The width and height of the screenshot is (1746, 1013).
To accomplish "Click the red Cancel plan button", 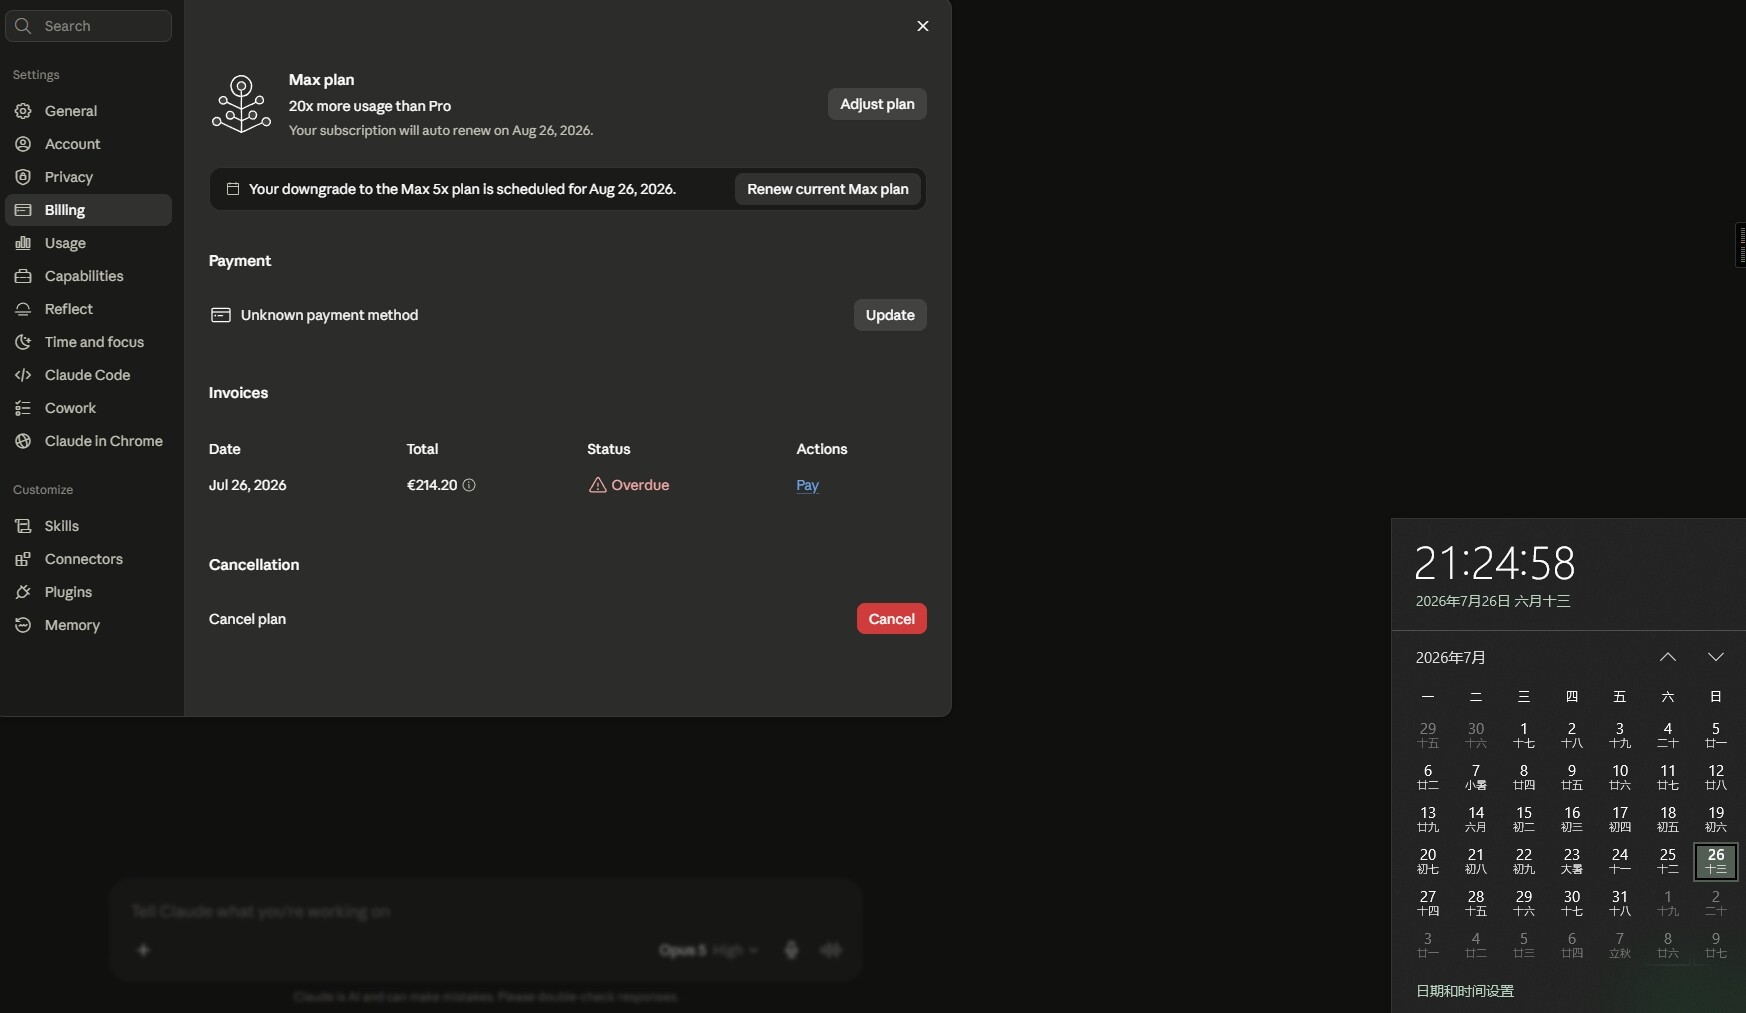I will (x=892, y=619).
